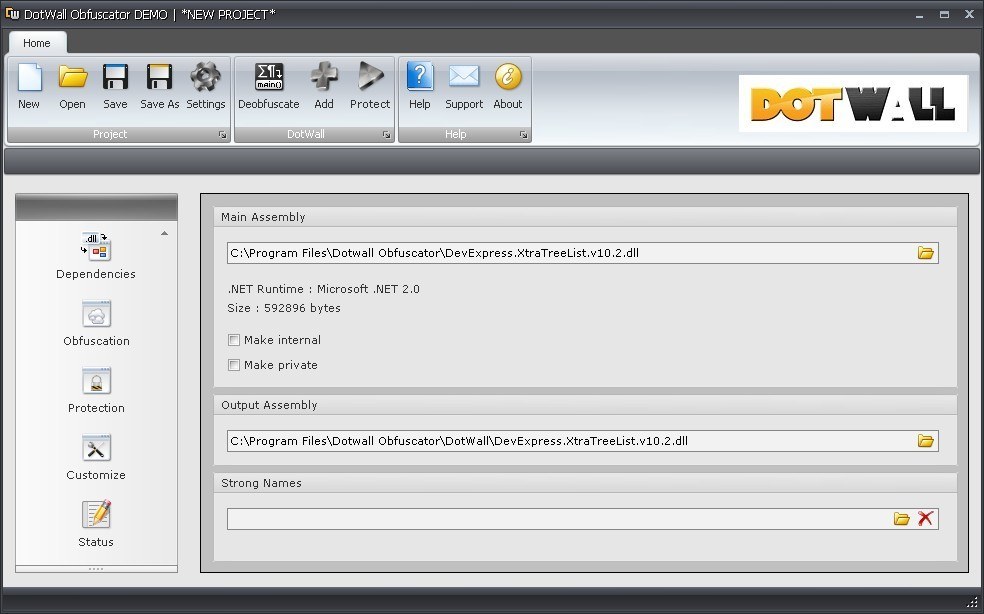Browse for the Main Assembly file
This screenshot has width=984, height=614.
pos(926,253)
